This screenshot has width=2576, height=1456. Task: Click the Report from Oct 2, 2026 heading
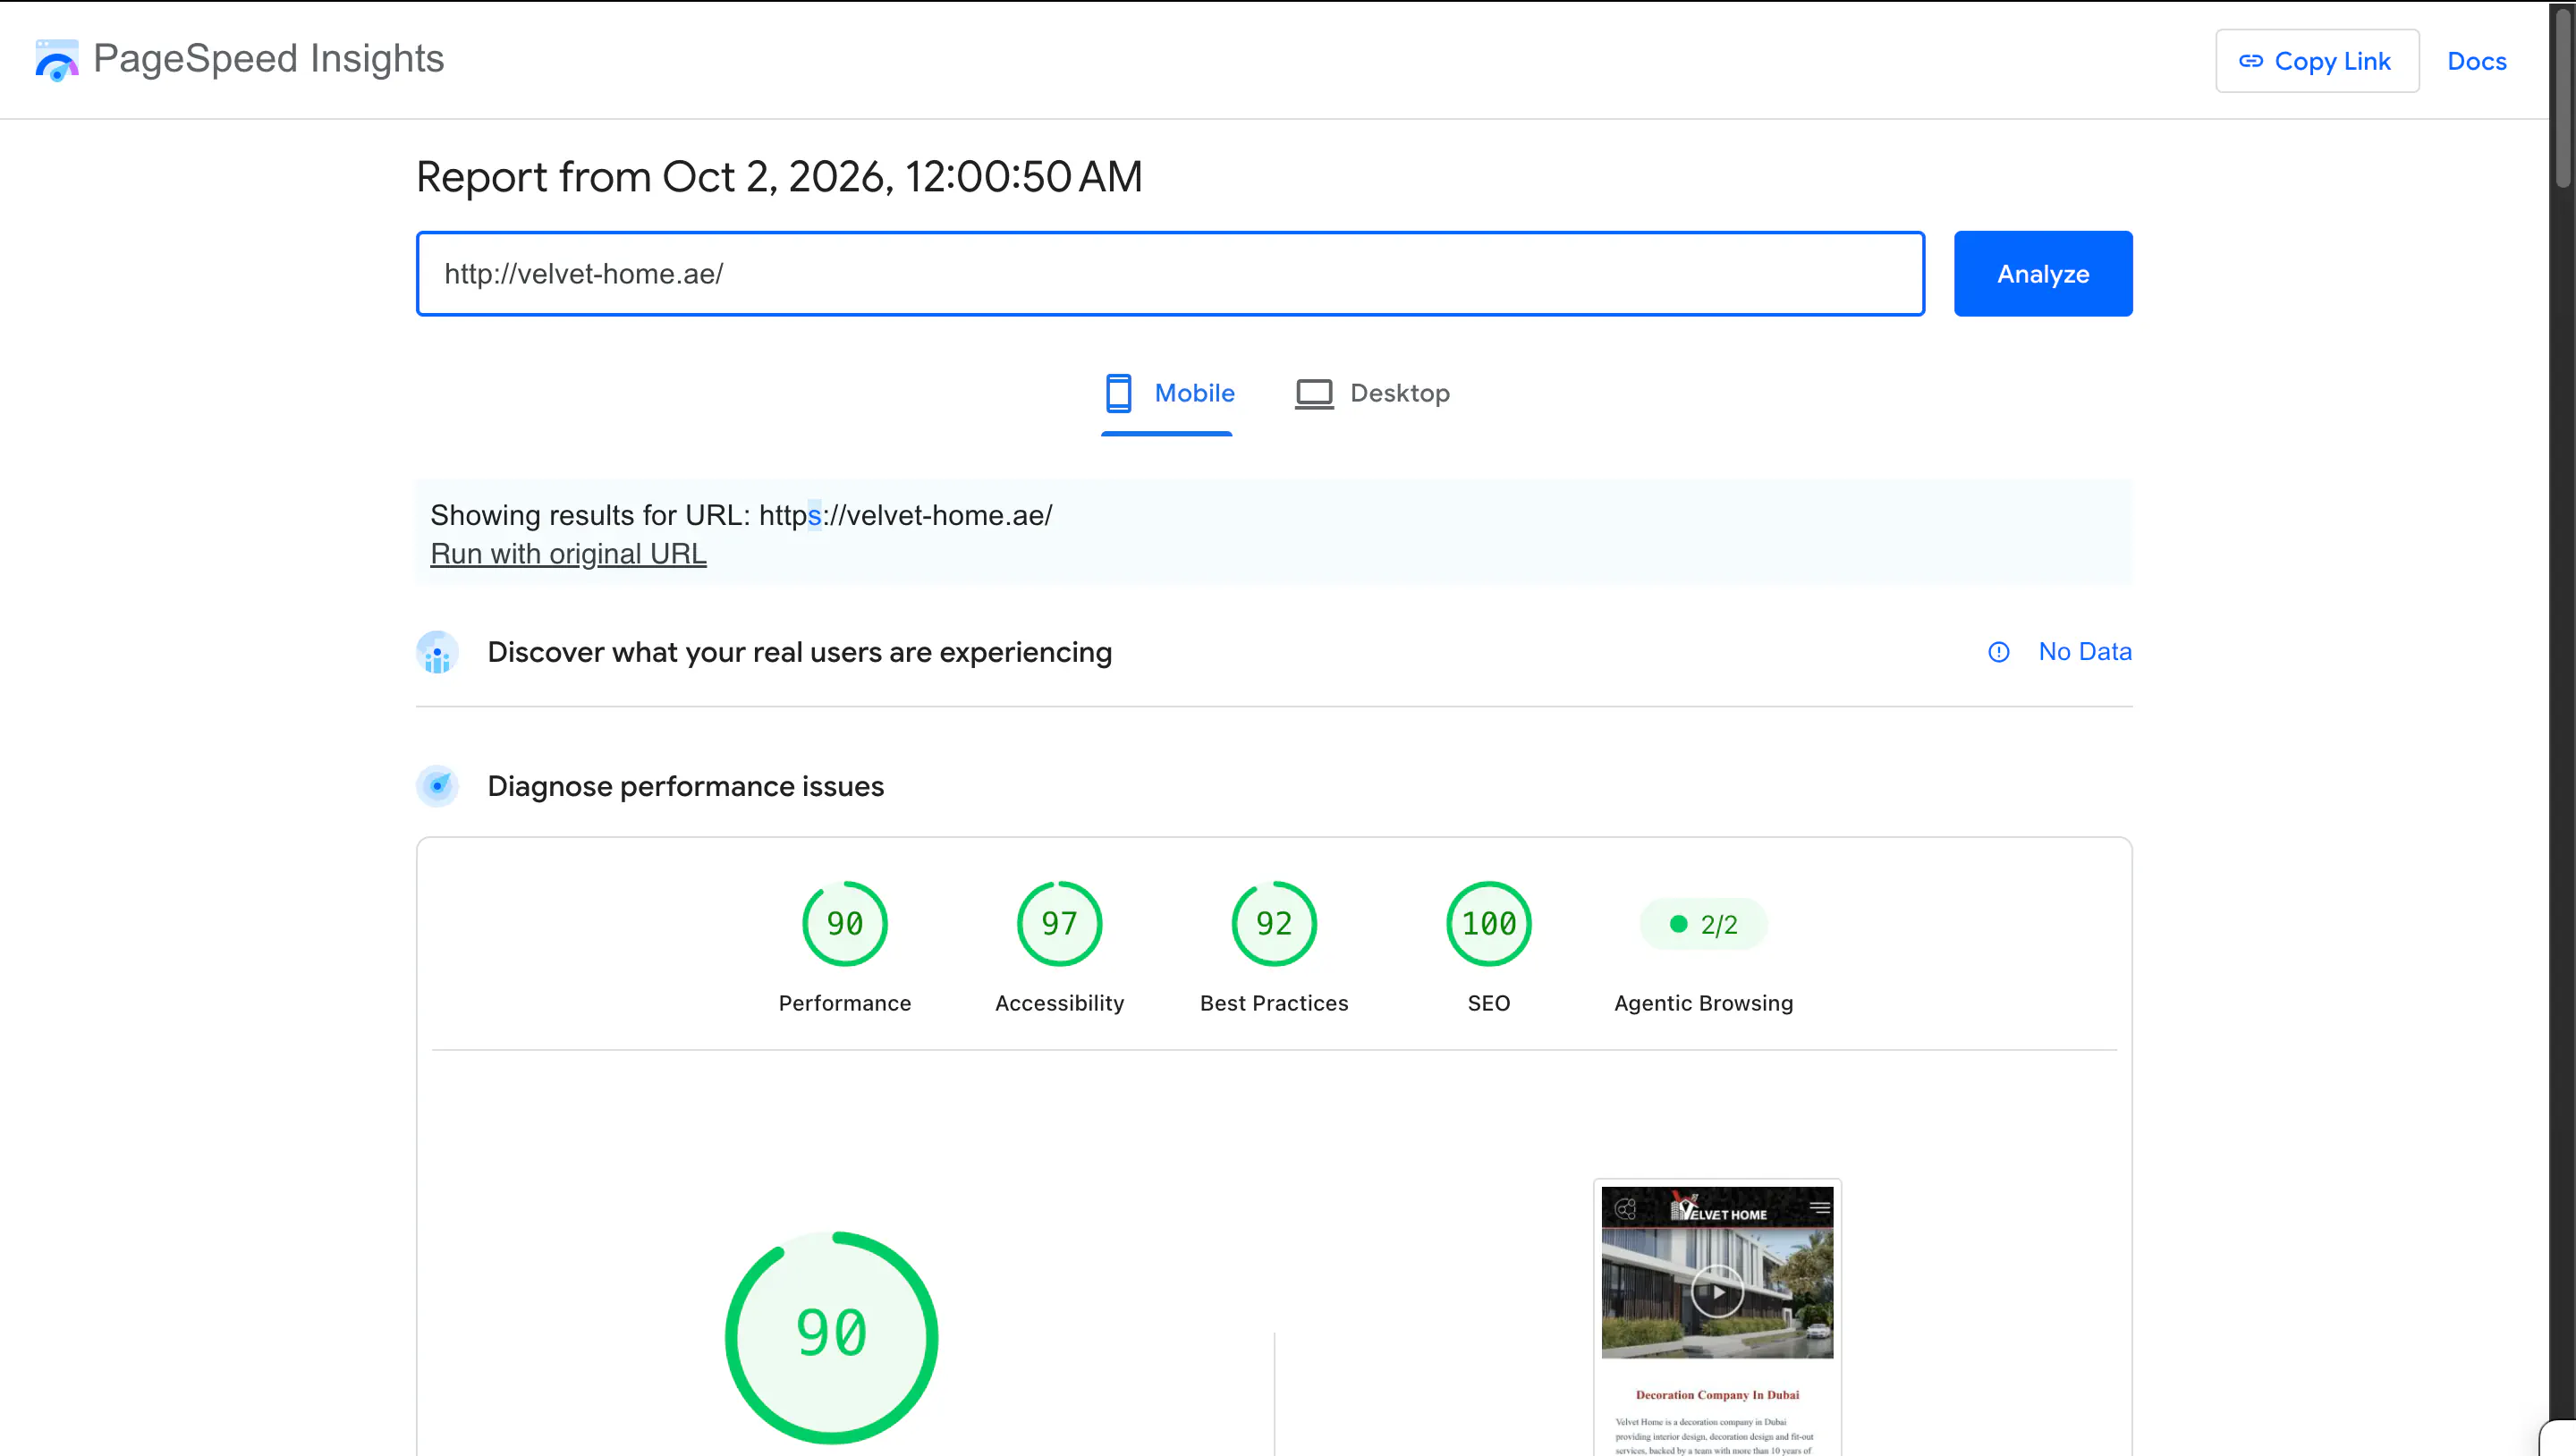click(778, 177)
